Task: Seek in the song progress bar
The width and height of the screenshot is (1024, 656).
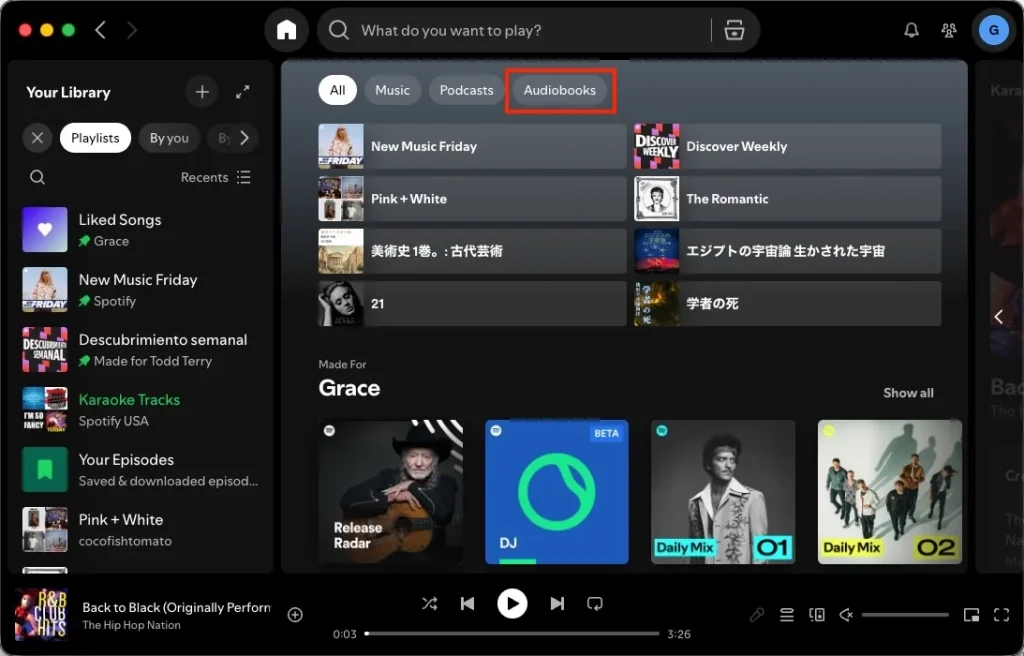Action: (x=512, y=633)
